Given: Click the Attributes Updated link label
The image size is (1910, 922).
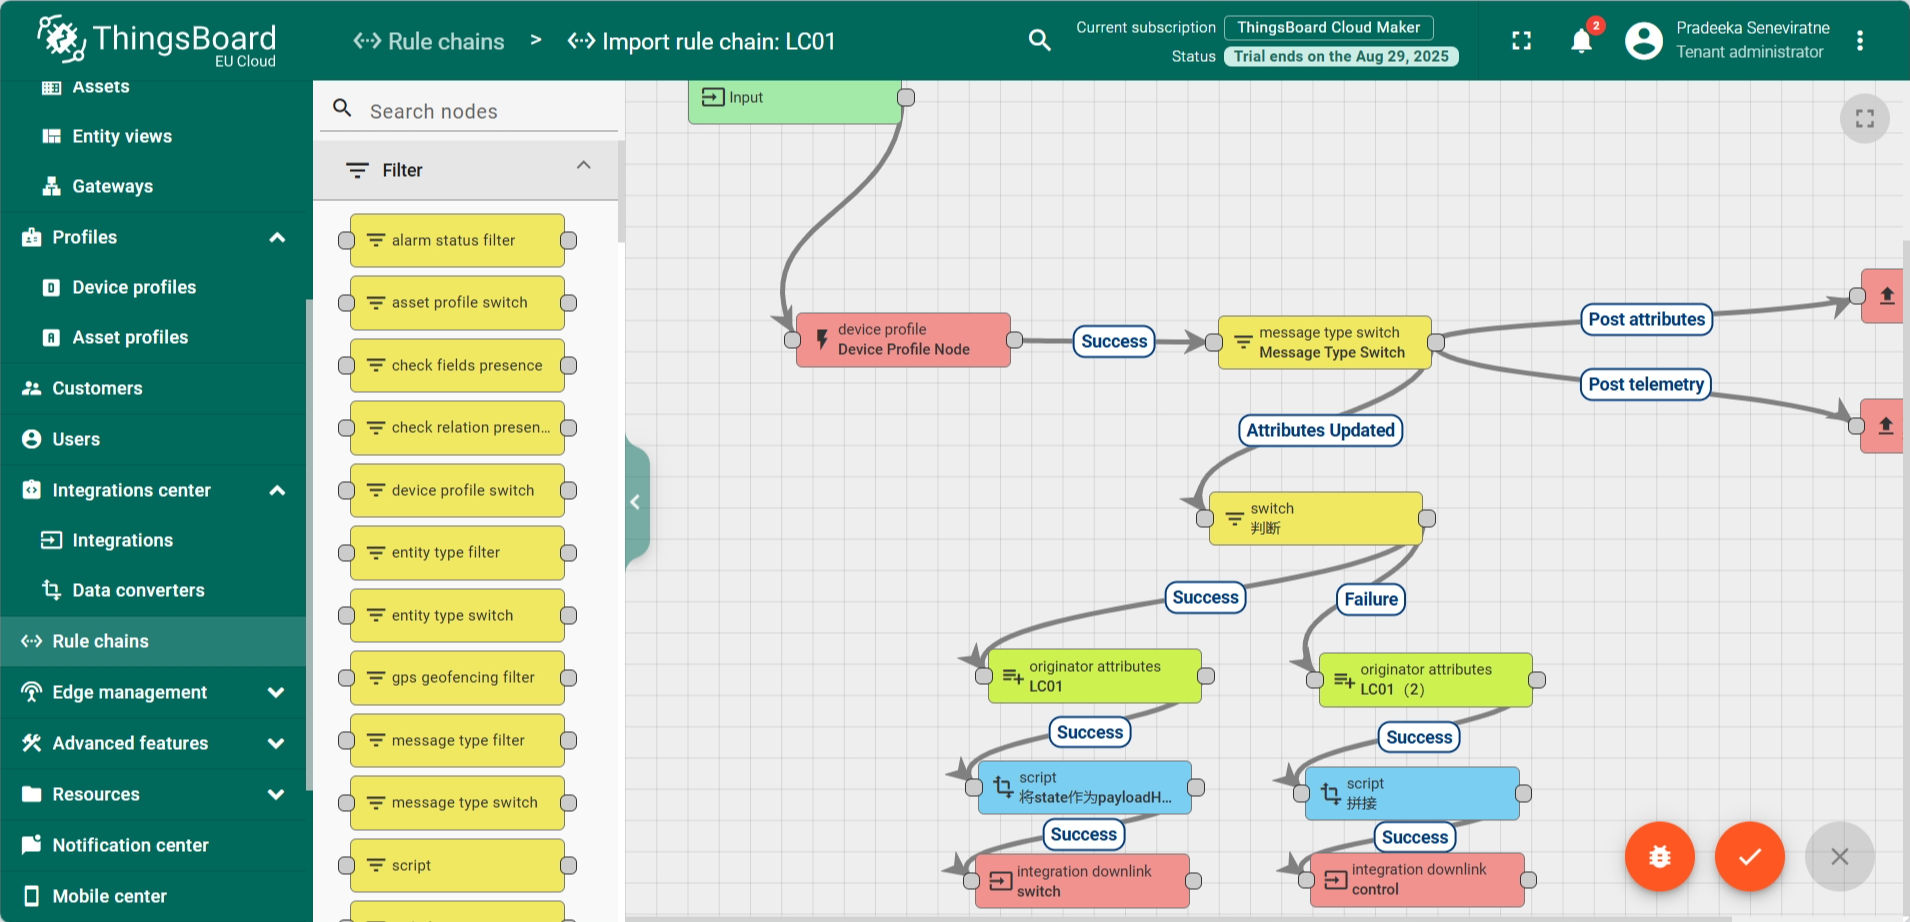Looking at the screenshot, I should pos(1320,430).
